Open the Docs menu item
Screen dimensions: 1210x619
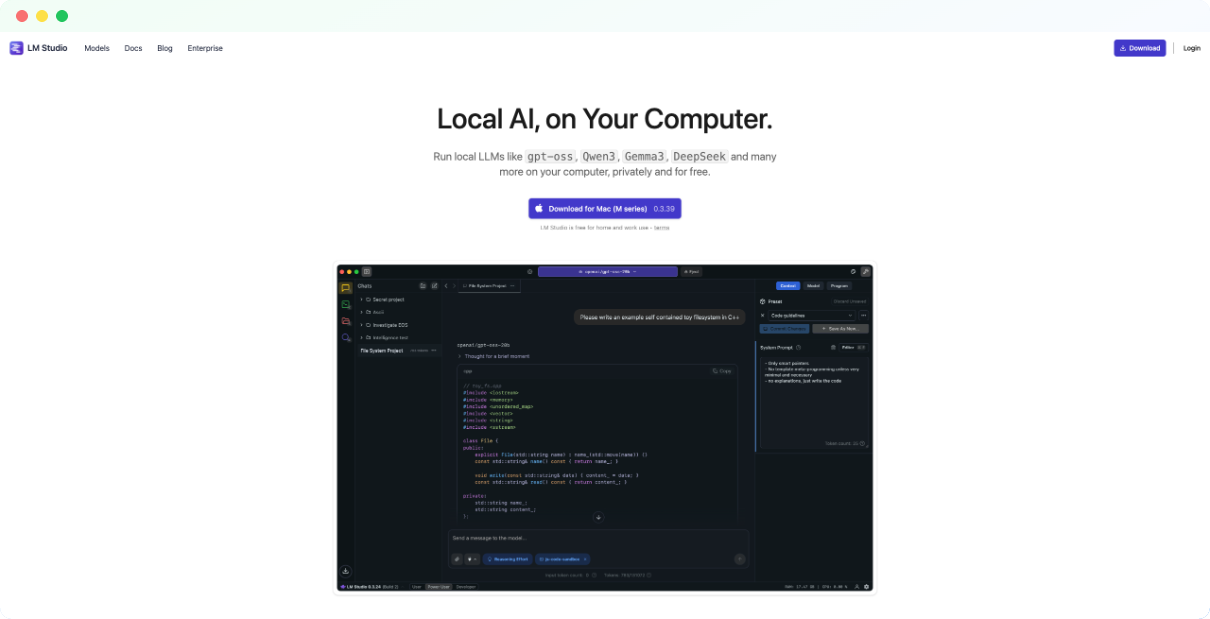[133, 48]
